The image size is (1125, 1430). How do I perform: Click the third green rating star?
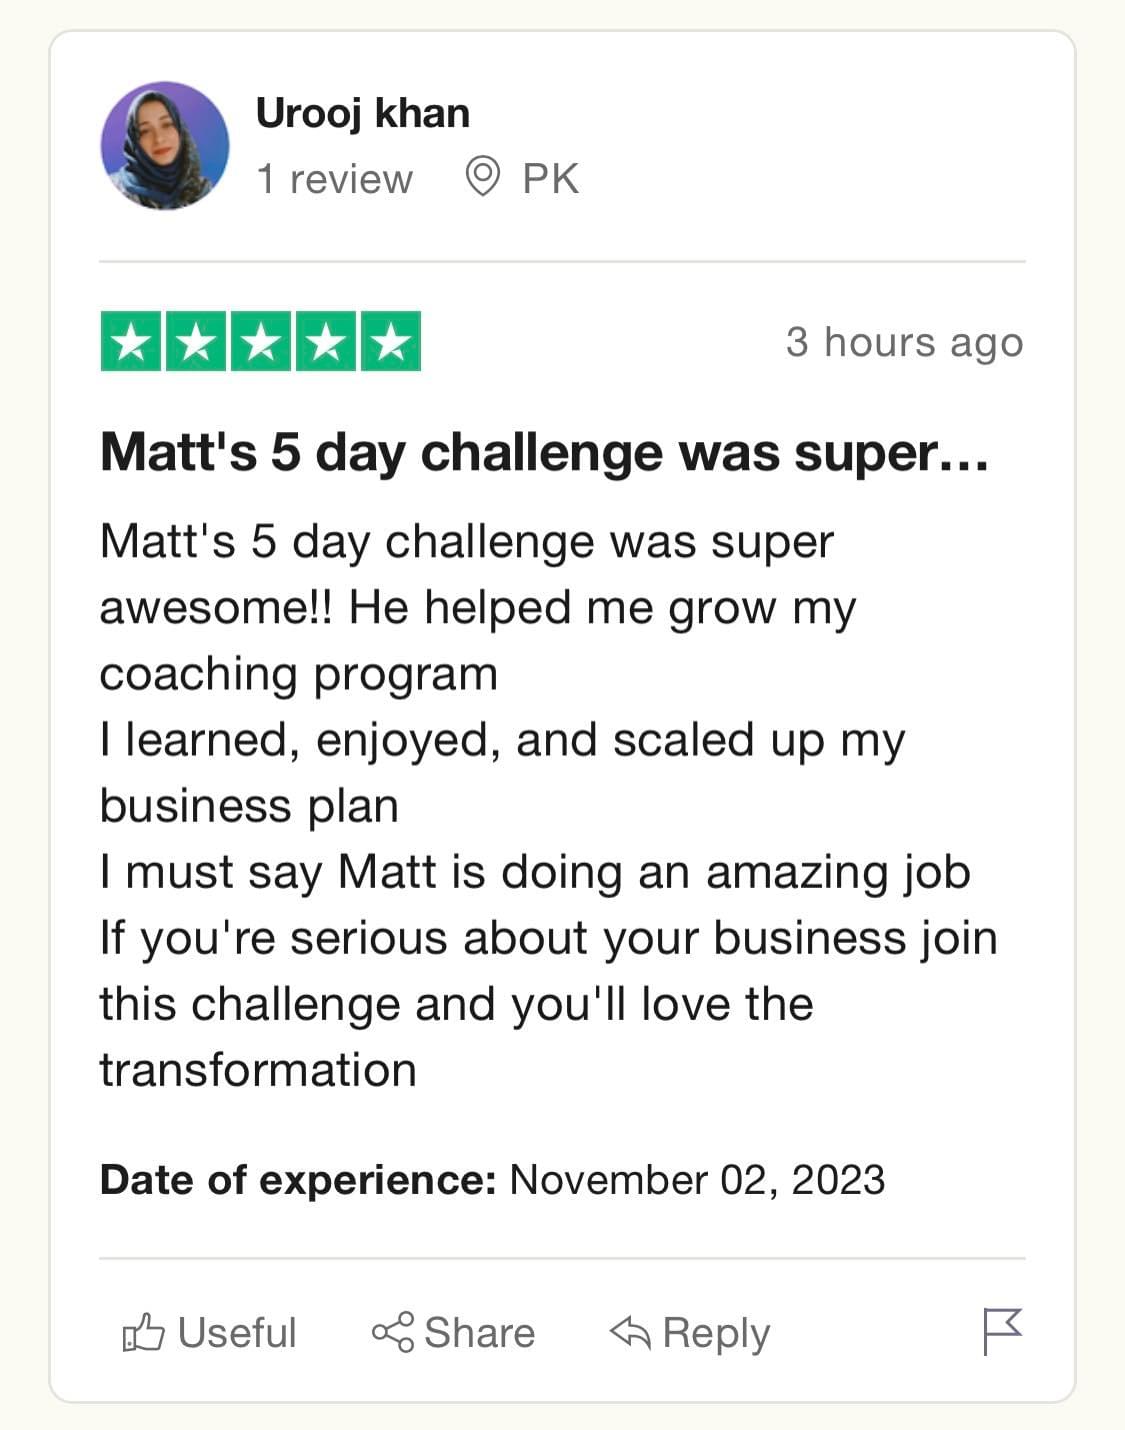[x=261, y=342]
